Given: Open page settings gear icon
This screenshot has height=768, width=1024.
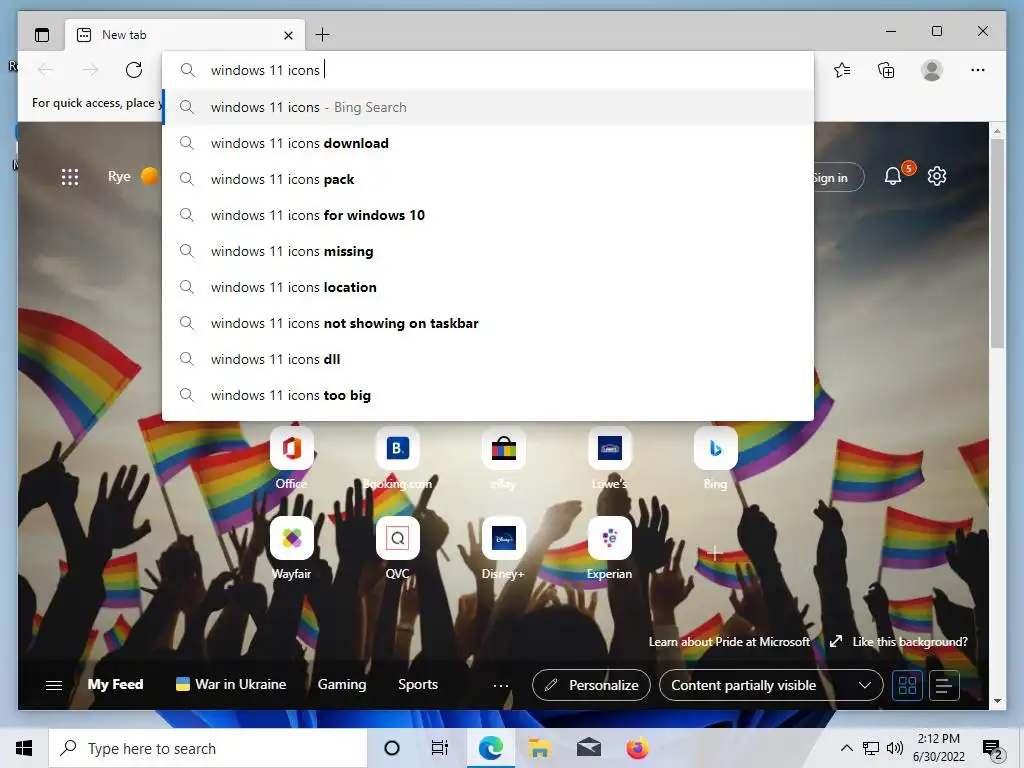Looking at the screenshot, I should 936,176.
